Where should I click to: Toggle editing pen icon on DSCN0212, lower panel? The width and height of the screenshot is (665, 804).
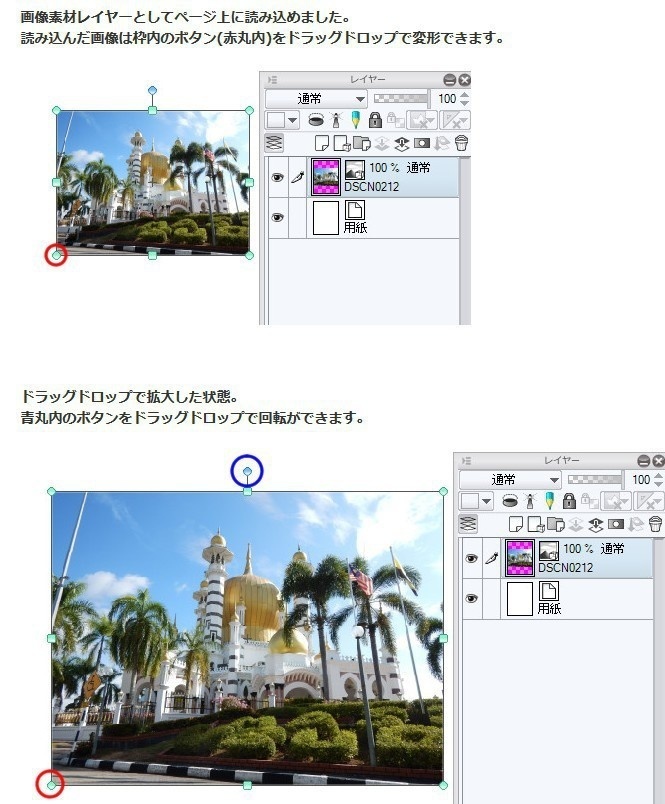[492, 558]
